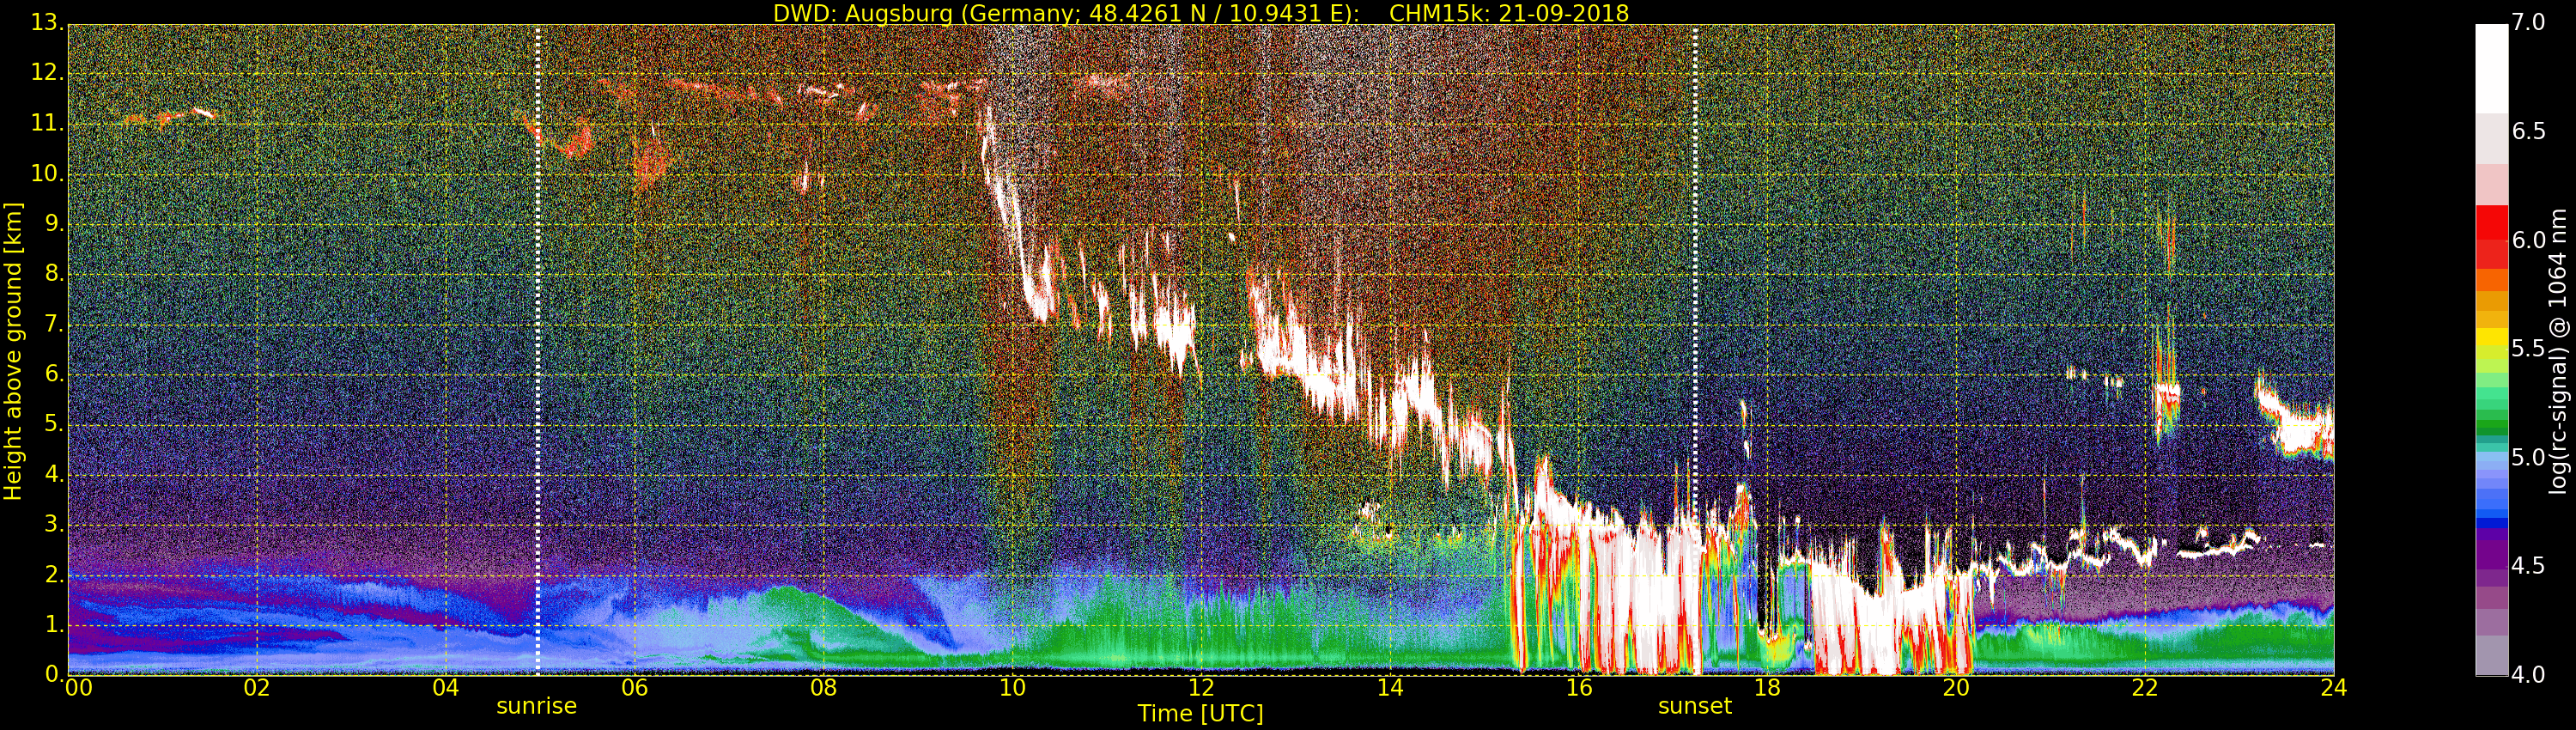Click the colorbar tick label "6.0"
2576x730 pixels.
pos(2529,240)
